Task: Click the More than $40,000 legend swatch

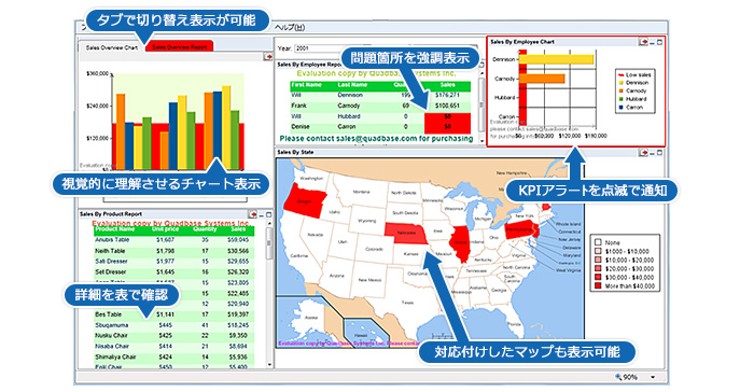Action: (598, 286)
